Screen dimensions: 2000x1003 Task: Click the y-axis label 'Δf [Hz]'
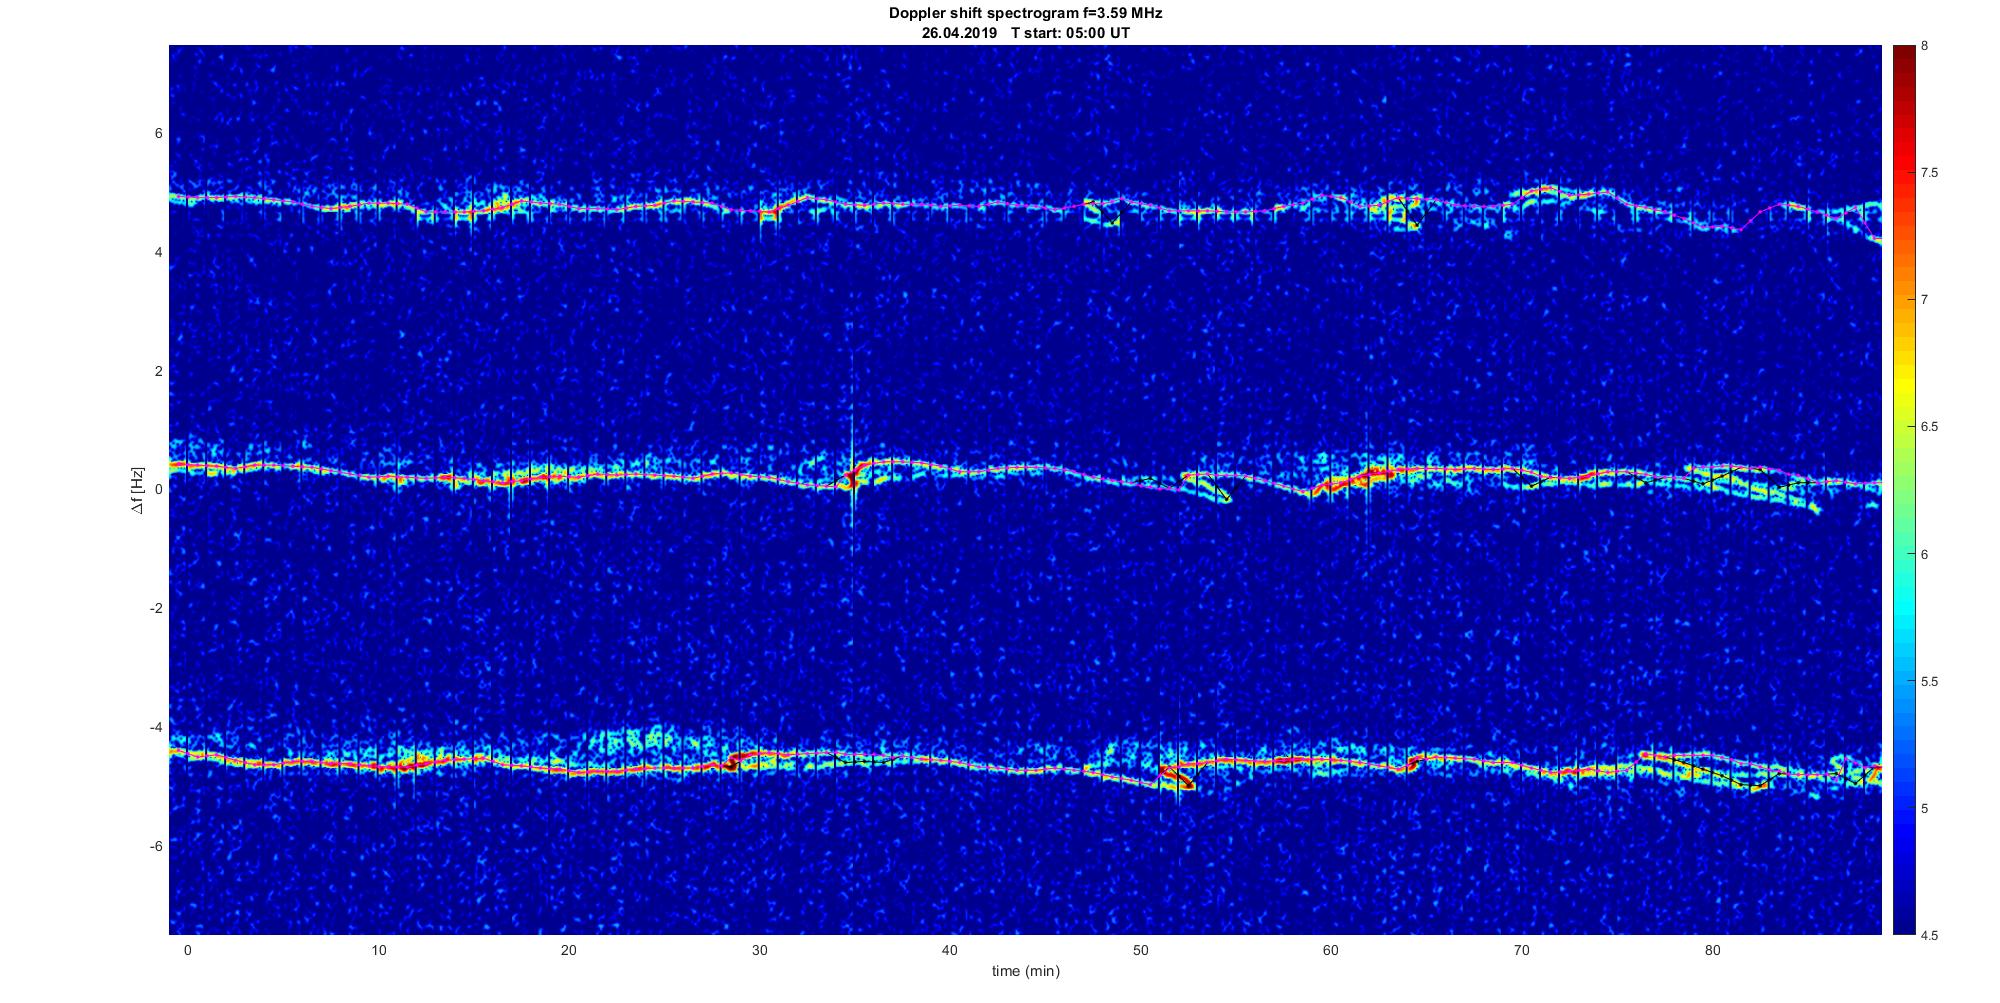(138, 490)
